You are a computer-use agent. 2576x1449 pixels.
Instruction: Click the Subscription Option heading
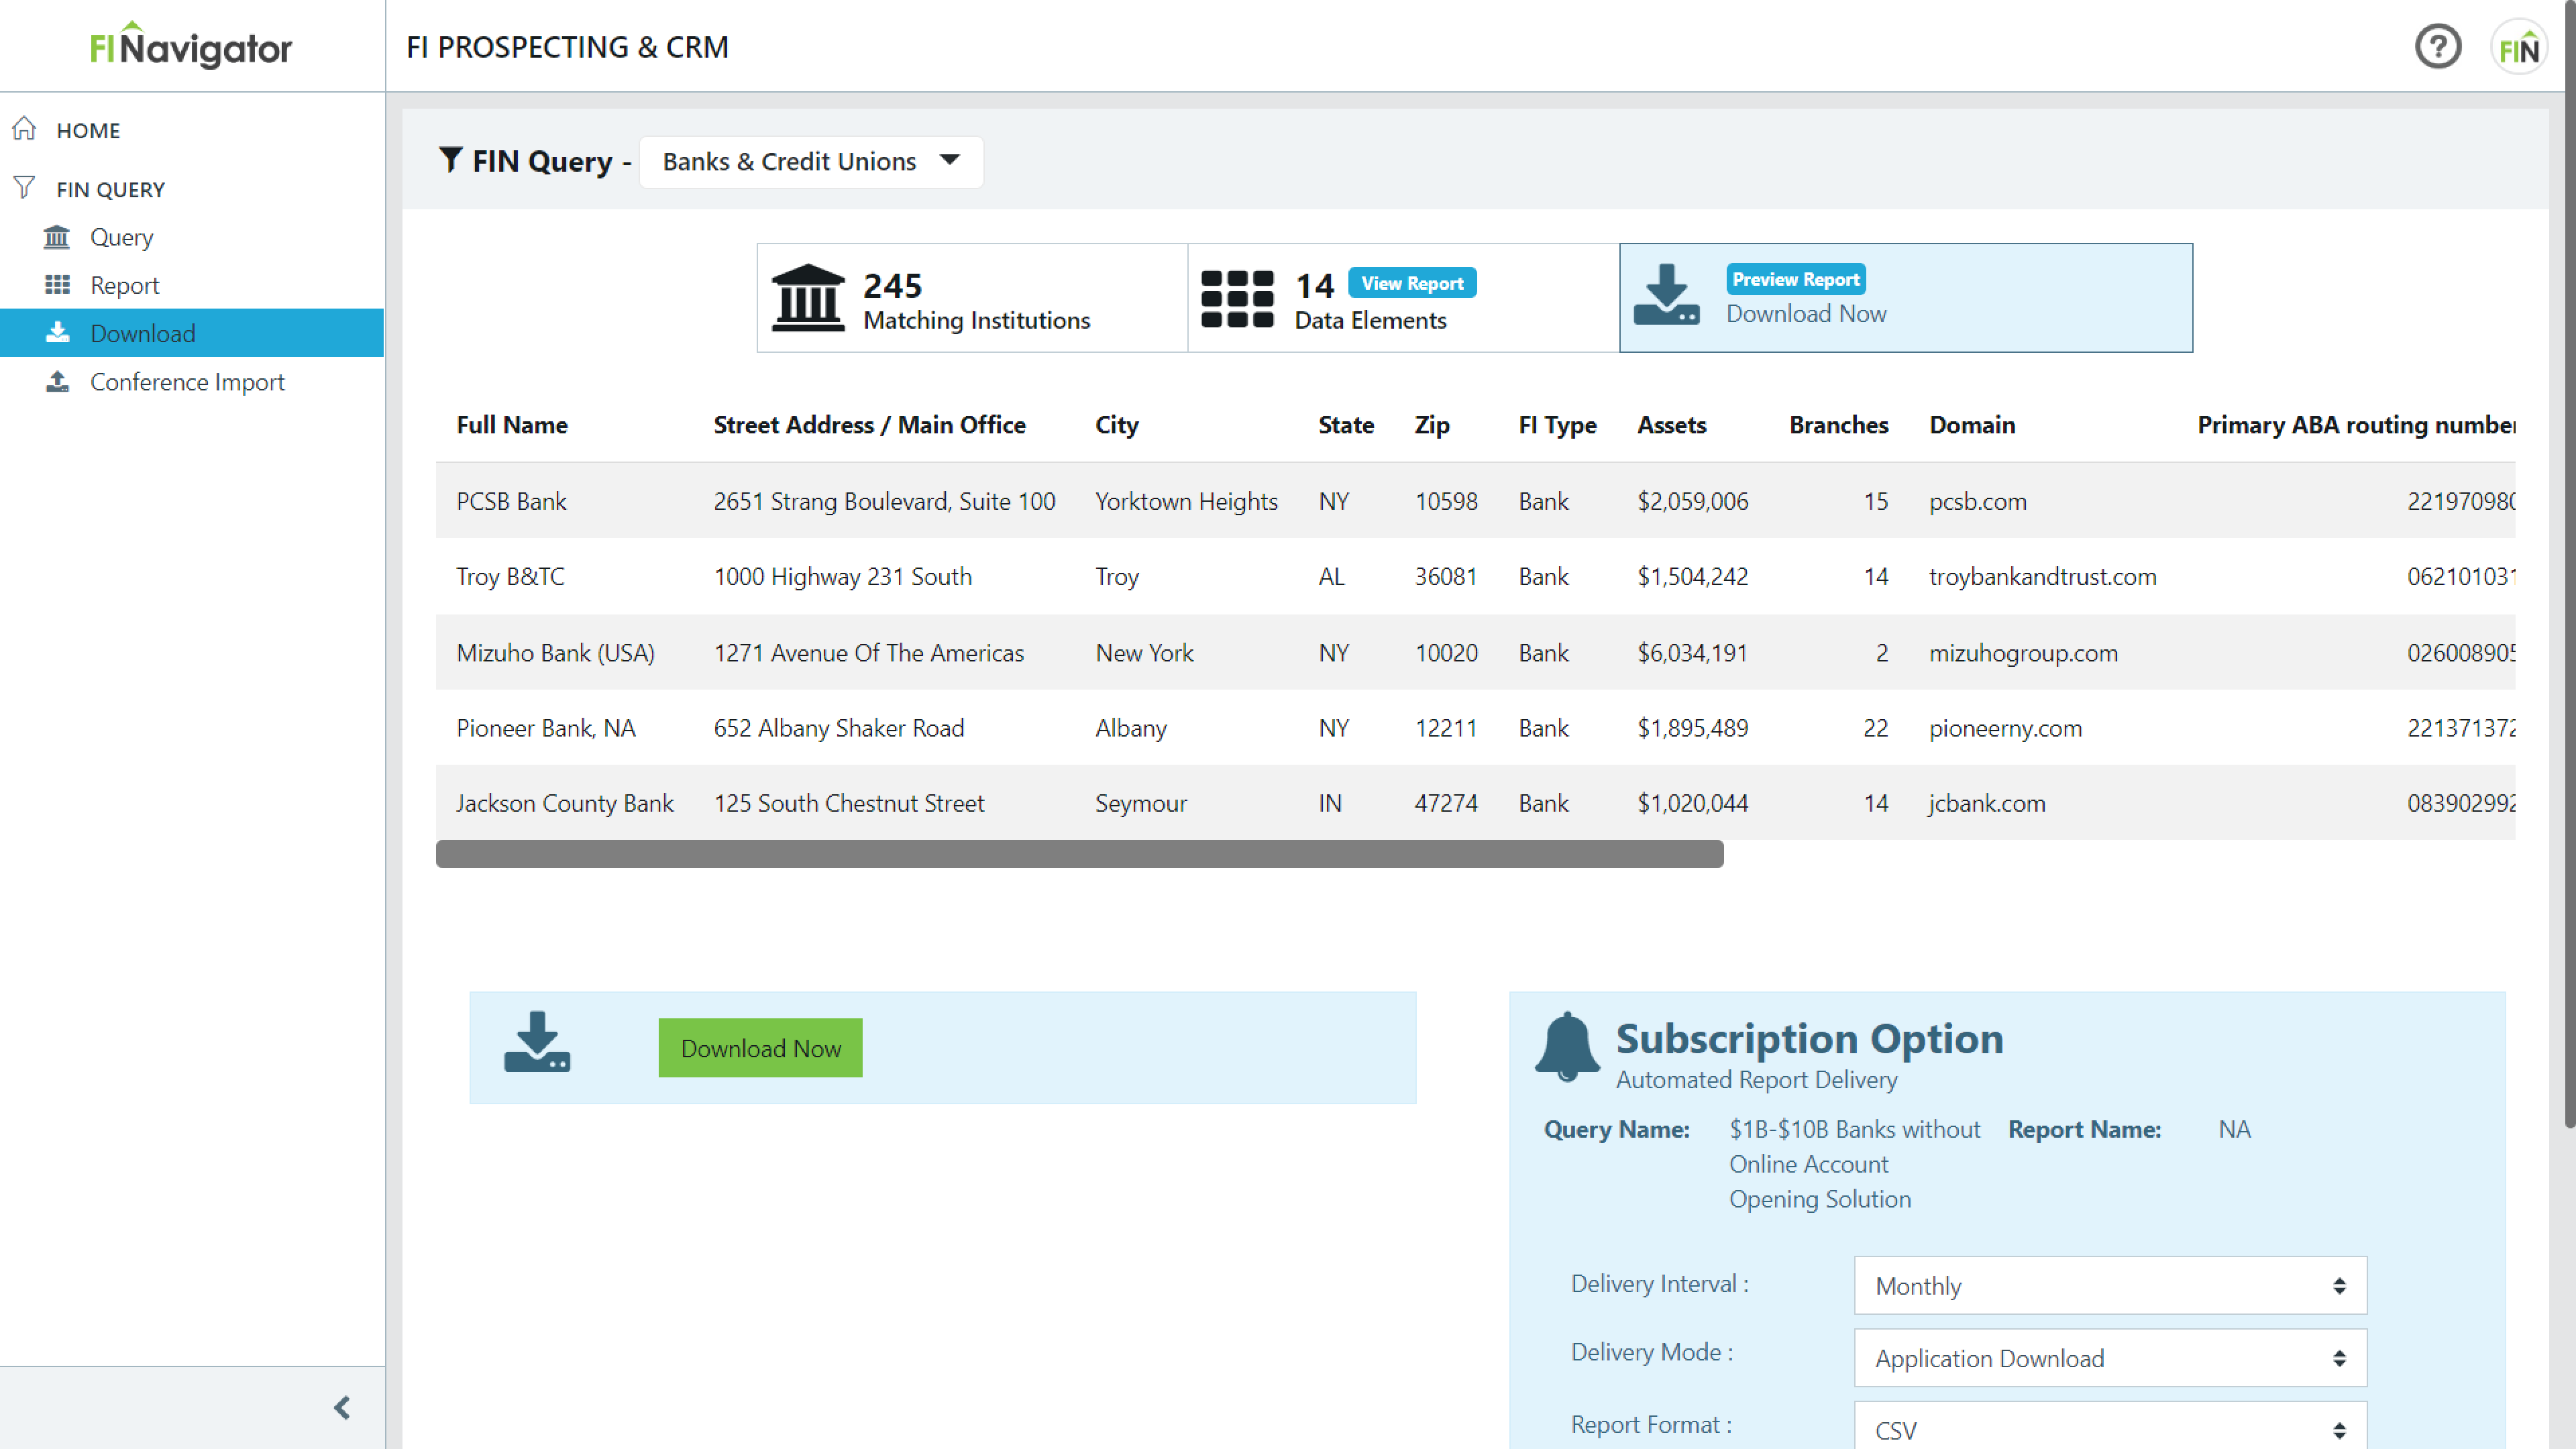[1809, 1039]
